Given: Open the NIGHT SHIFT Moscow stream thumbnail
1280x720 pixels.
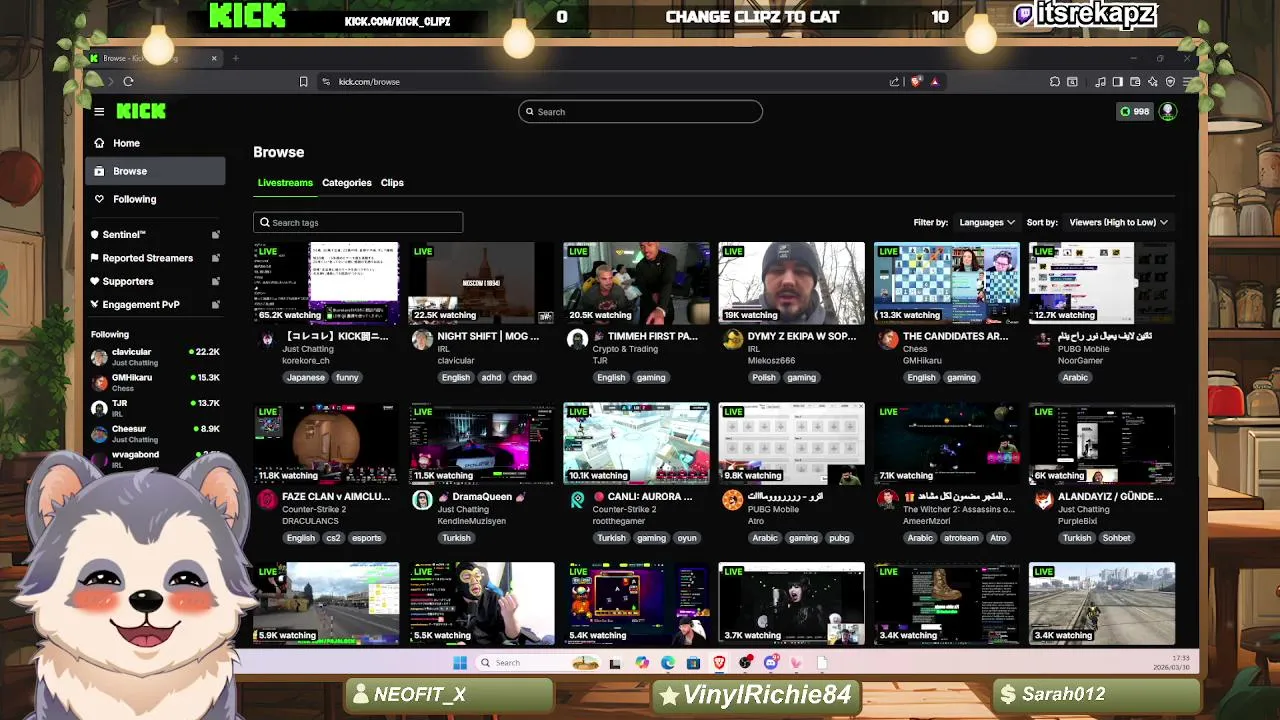Looking at the screenshot, I should point(481,283).
